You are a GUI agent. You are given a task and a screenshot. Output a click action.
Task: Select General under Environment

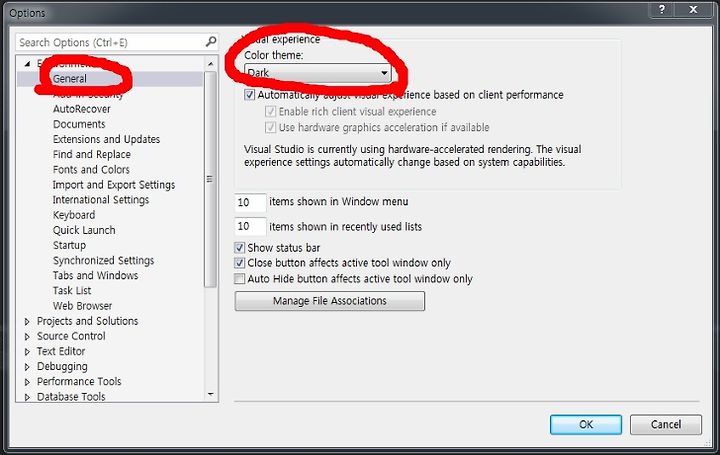(69, 79)
